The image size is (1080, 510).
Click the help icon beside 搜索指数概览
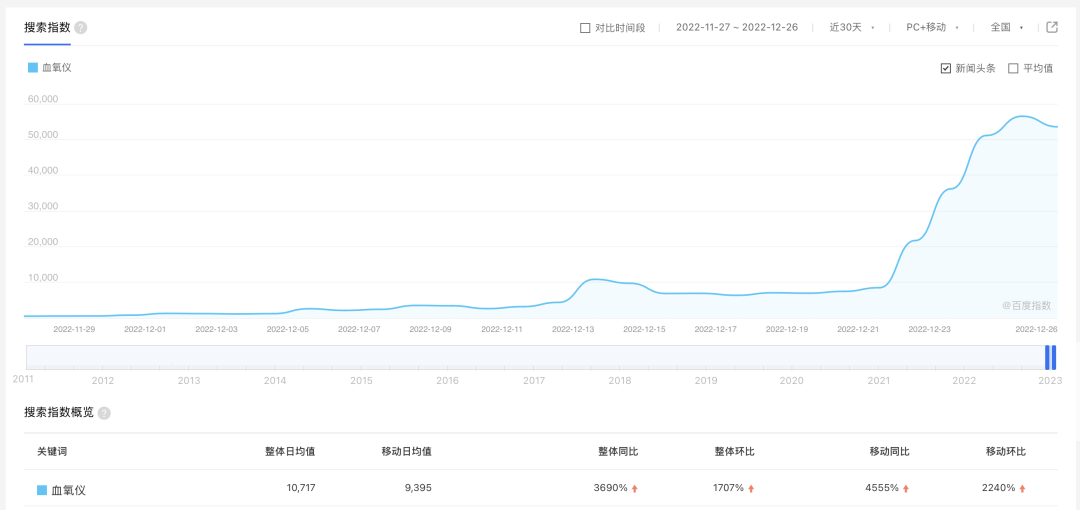(104, 414)
